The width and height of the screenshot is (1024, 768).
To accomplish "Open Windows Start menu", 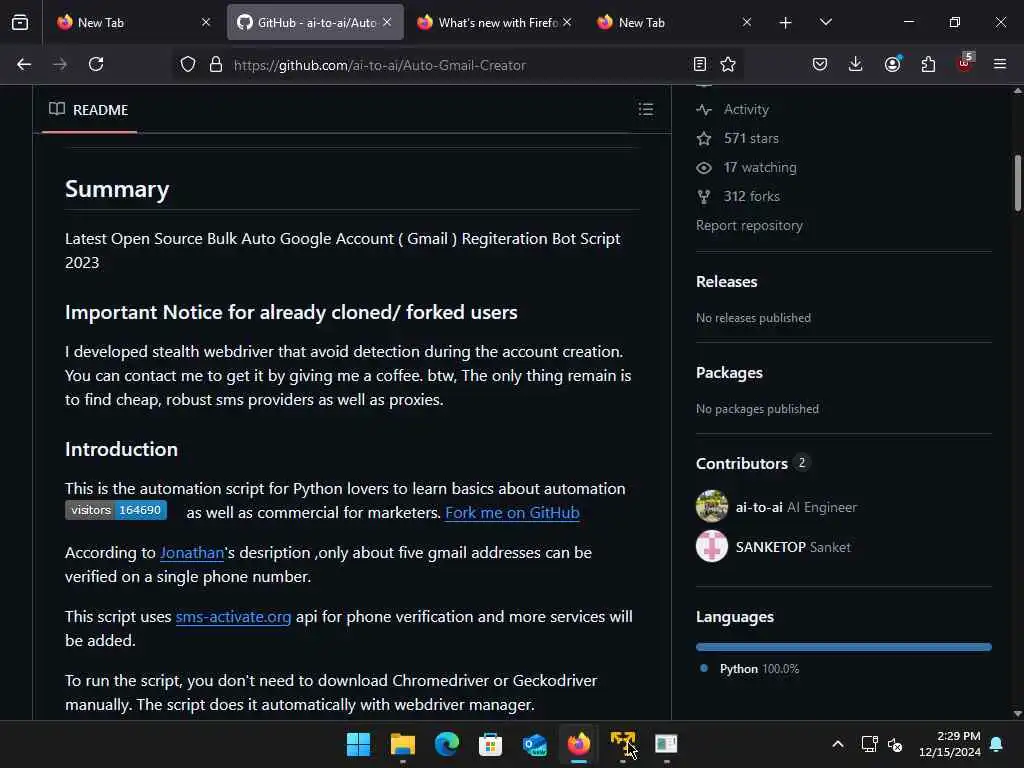I will pos(358,744).
